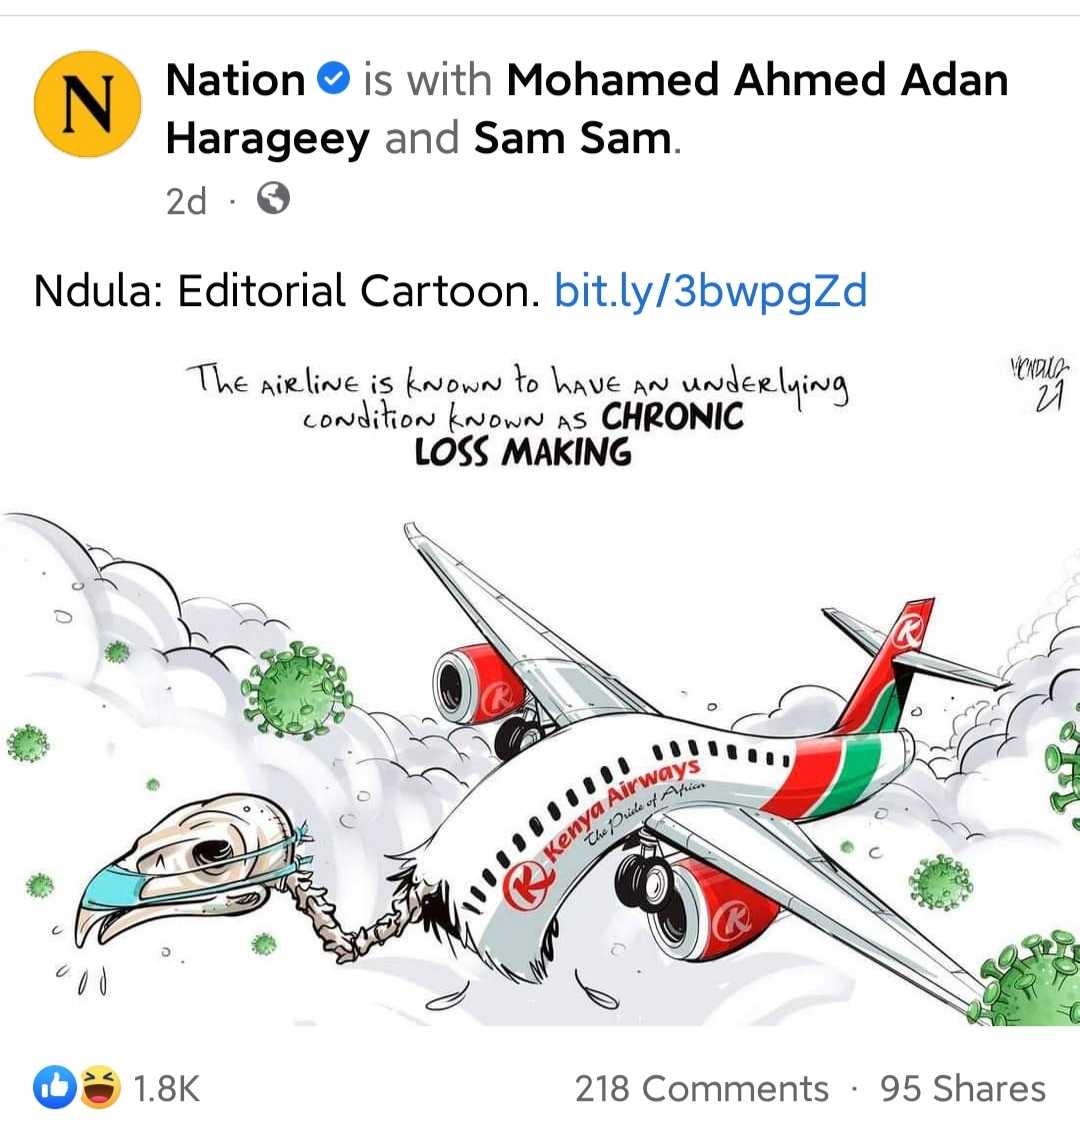View the 1.8K reactions list

pos(166,1088)
